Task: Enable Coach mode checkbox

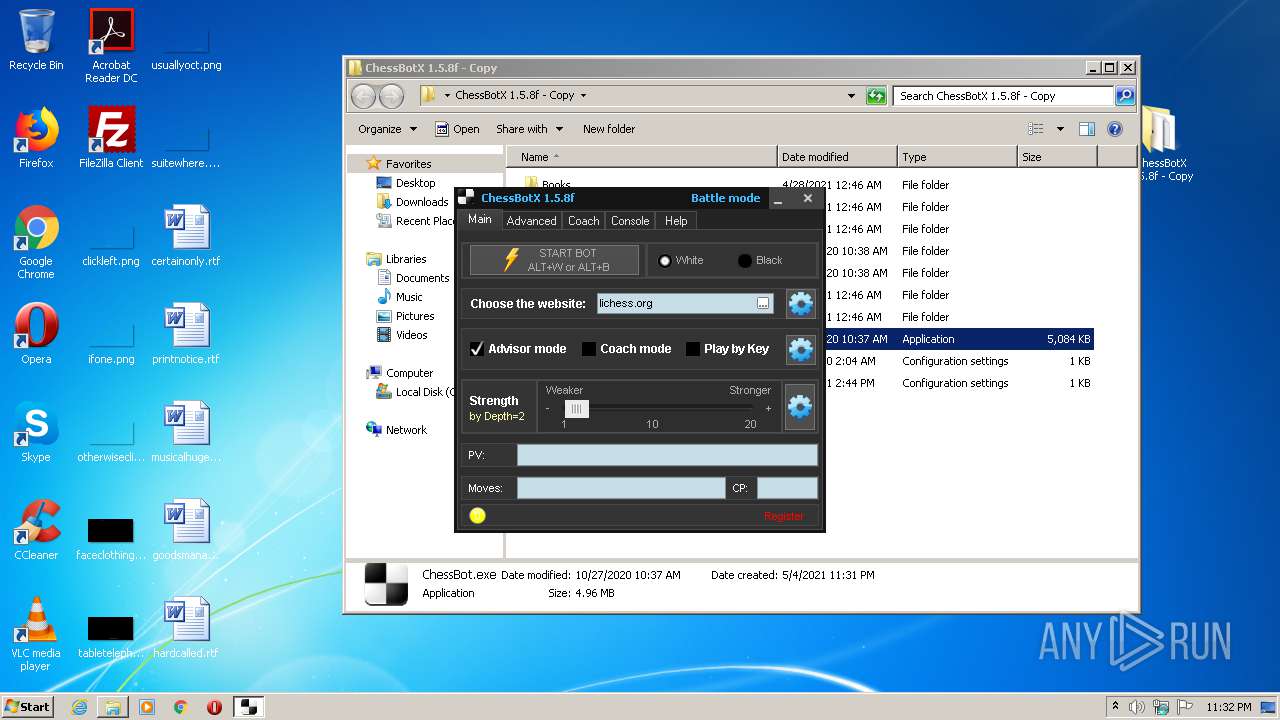Action: (589, 349)
